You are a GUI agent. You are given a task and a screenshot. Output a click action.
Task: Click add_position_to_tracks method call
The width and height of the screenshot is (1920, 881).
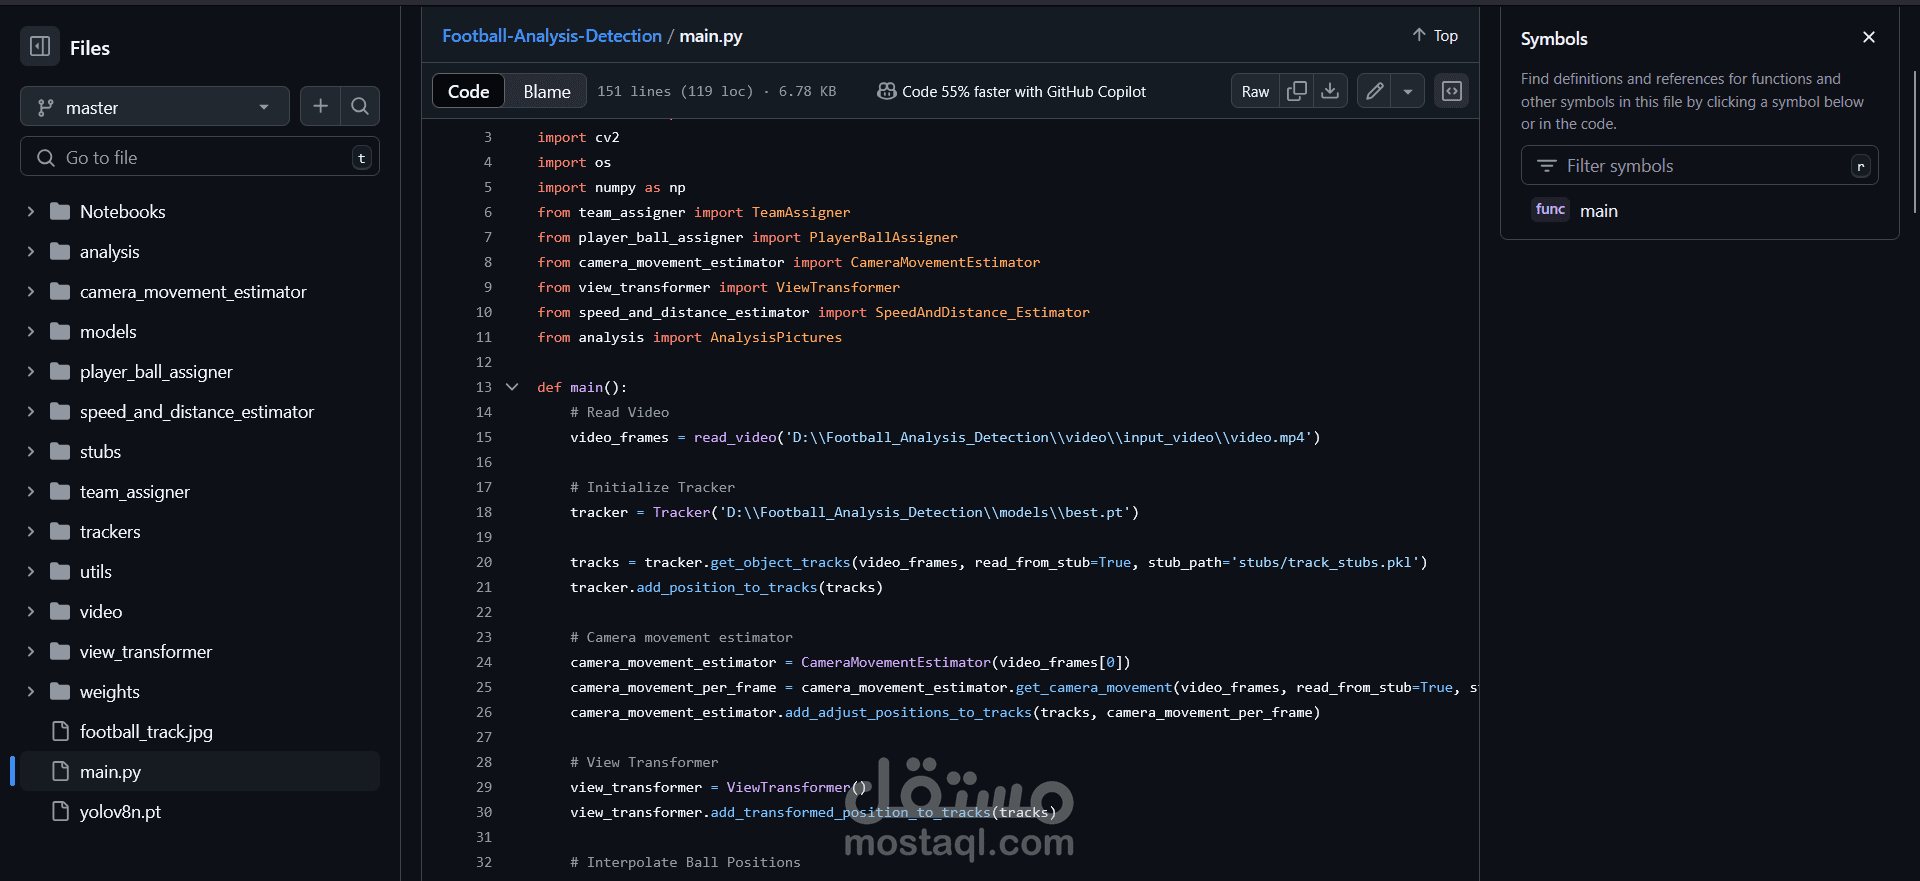pyautogui.click(x=727, y=587)
